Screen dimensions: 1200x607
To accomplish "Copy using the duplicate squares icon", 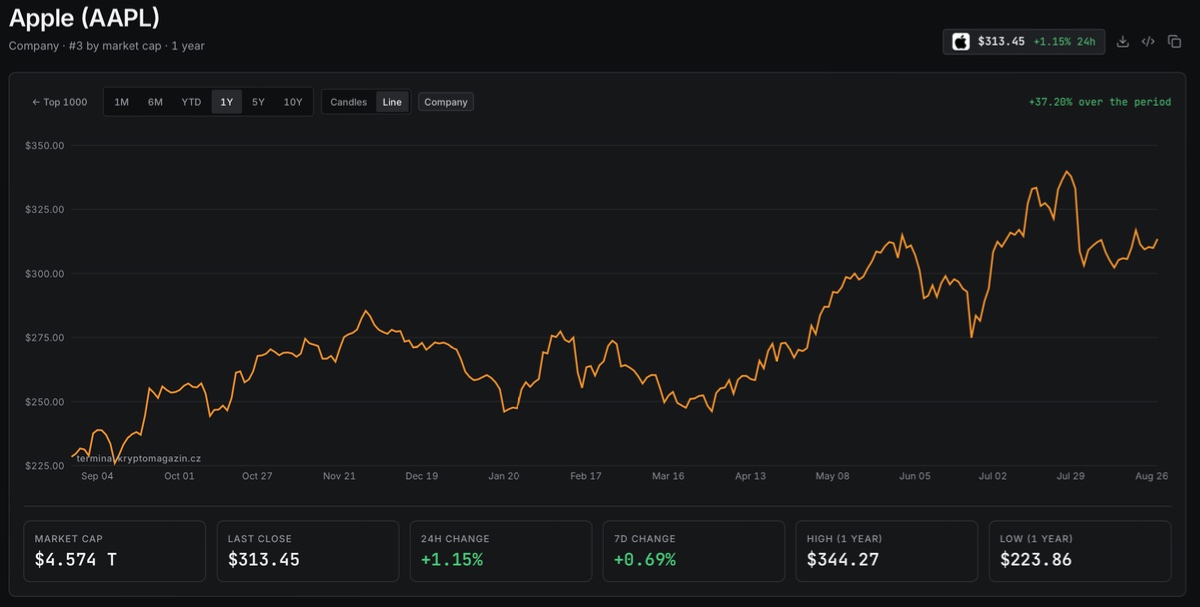I will coord(1175,41).
